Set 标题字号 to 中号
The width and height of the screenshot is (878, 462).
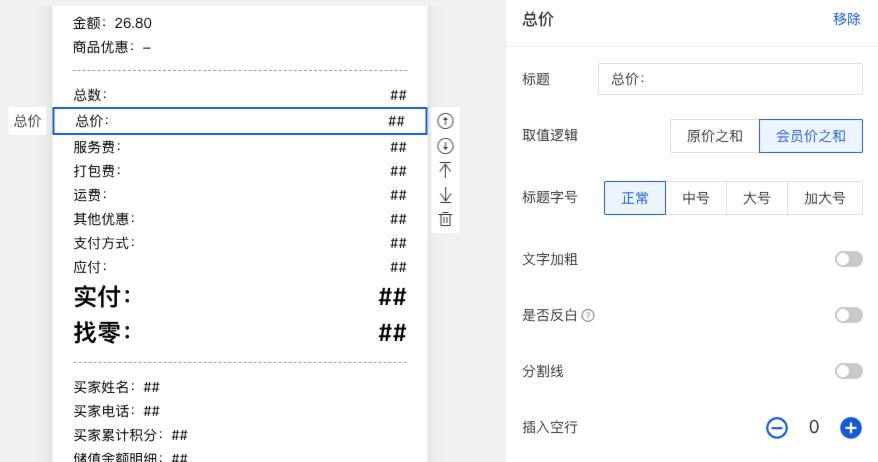click(x=696, y=198)
